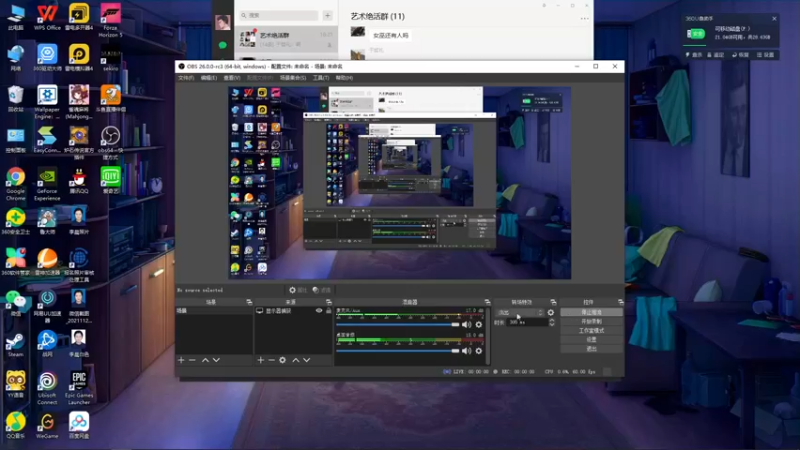
Task: Open the Edit menu in OBS
Action: (x=209, y=78)
